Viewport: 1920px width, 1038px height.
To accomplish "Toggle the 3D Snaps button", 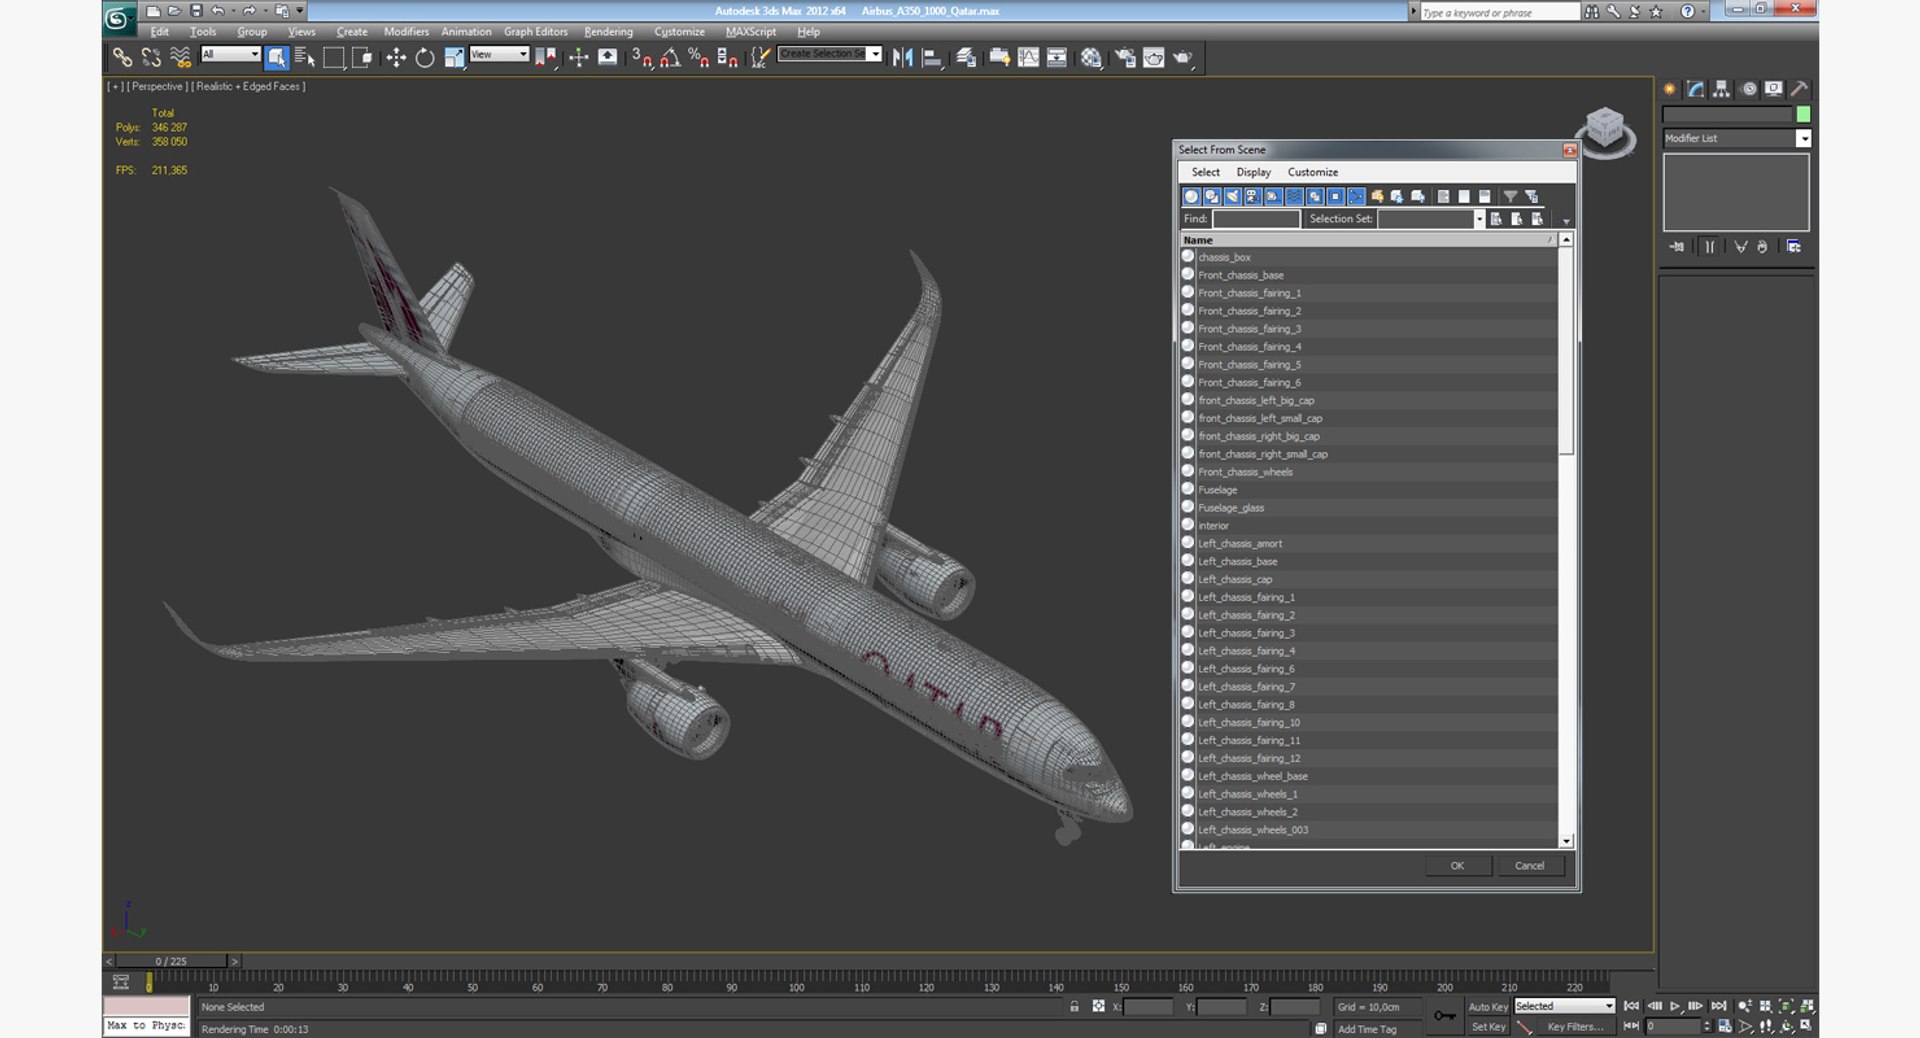I will (641, 58).
